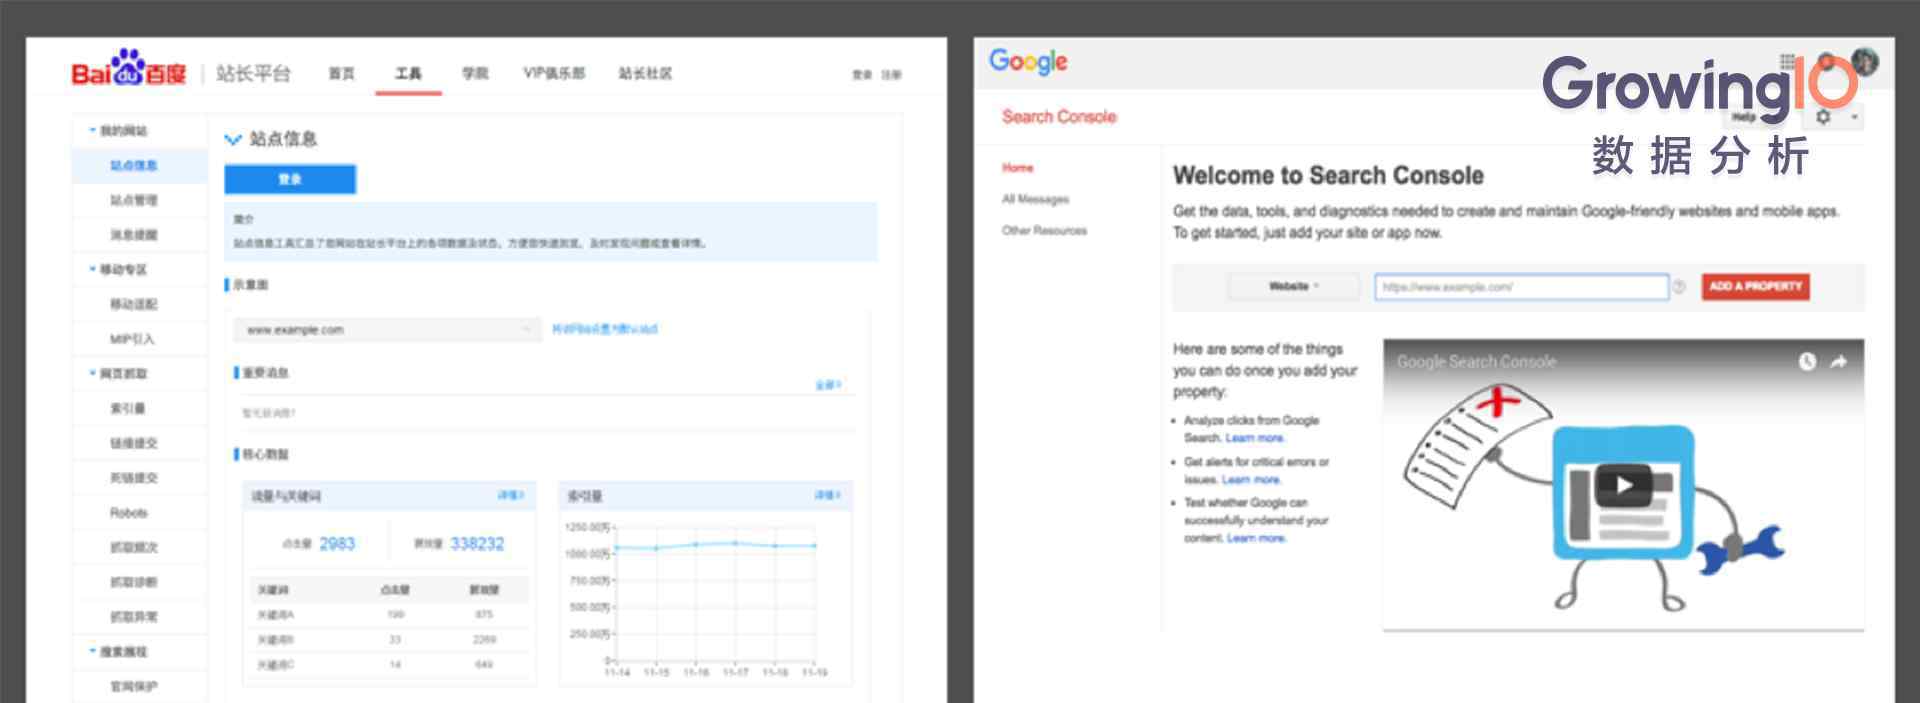
Task: Click the 关键词C row in keyword table
Action: [388, 664]
